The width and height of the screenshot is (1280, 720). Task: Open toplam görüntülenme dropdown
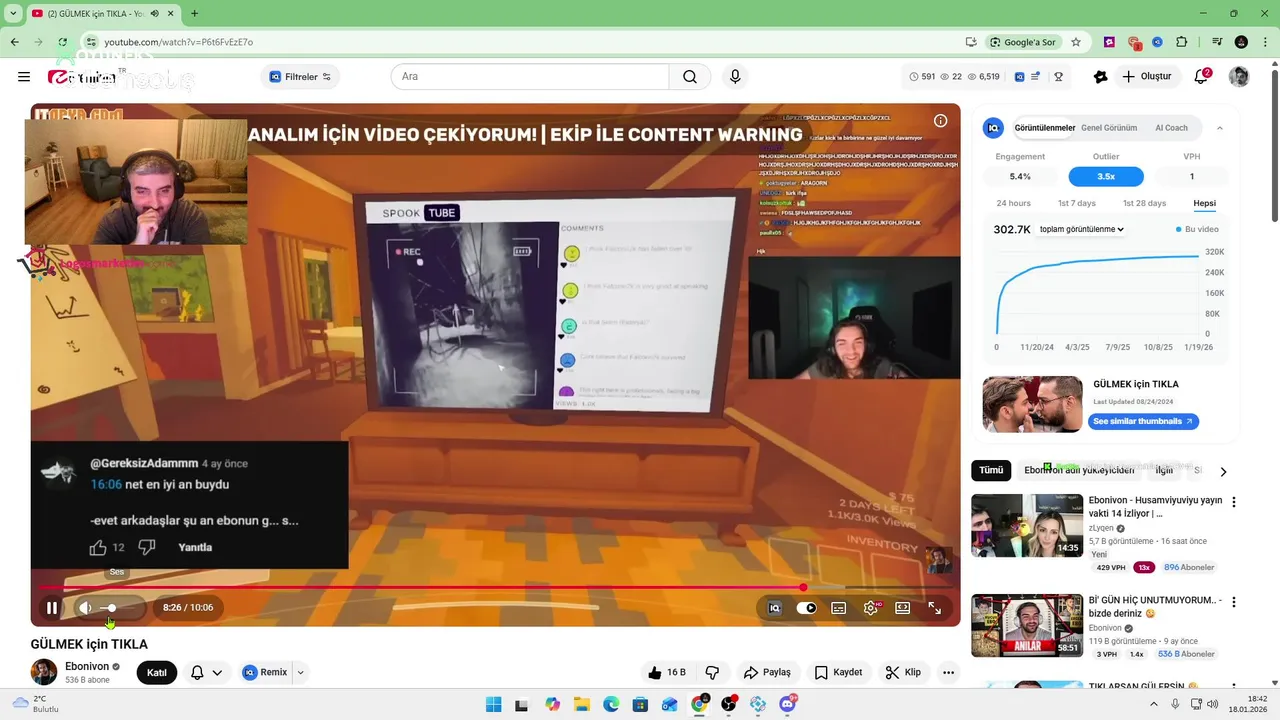tap(1082, 229)
